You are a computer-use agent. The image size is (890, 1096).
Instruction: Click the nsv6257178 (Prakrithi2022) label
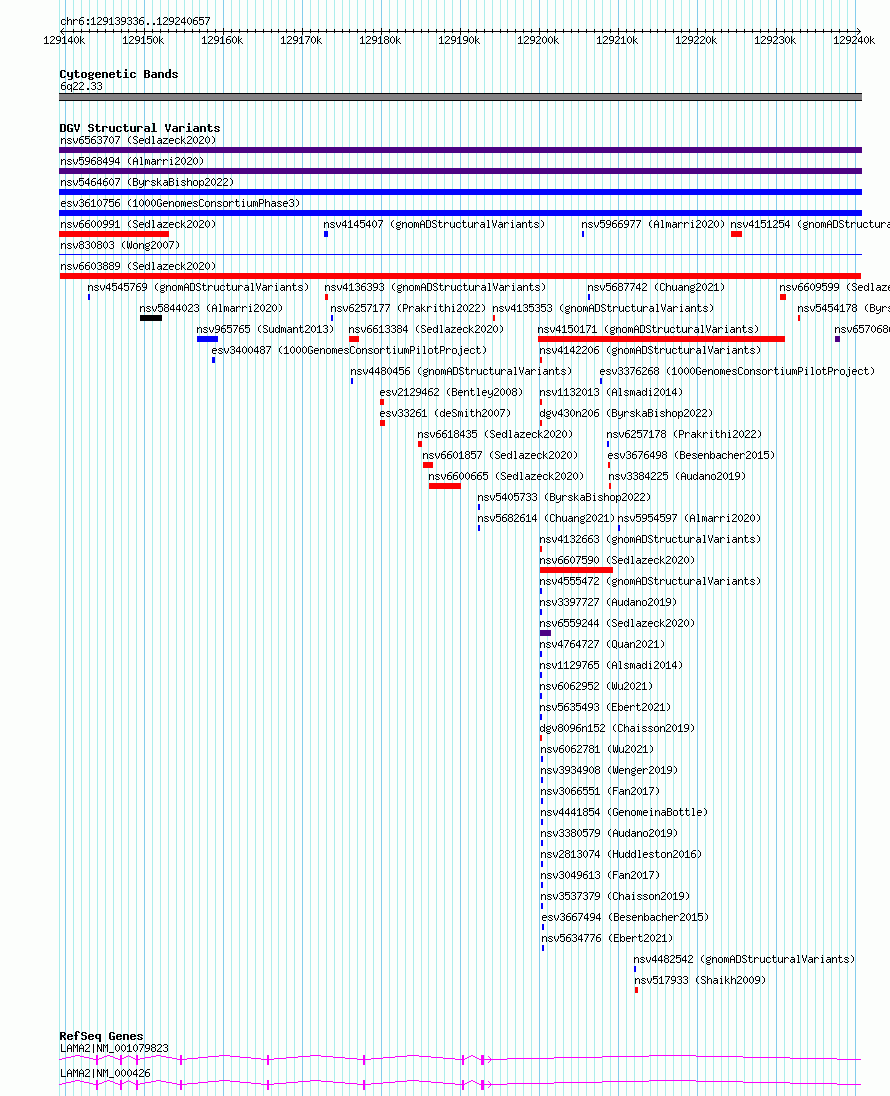(684, 434)
